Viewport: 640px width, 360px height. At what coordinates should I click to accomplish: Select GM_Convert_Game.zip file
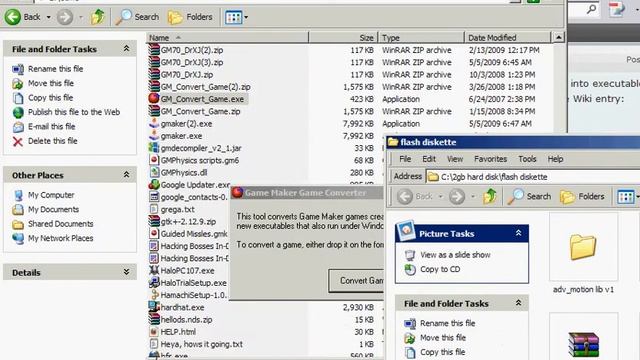(x=200, y=111)
